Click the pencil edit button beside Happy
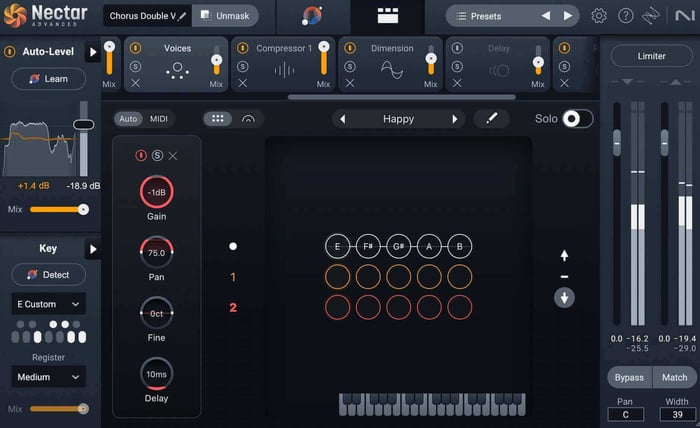The width and height of the screenshot is (700, 428). tap(492, 119)
